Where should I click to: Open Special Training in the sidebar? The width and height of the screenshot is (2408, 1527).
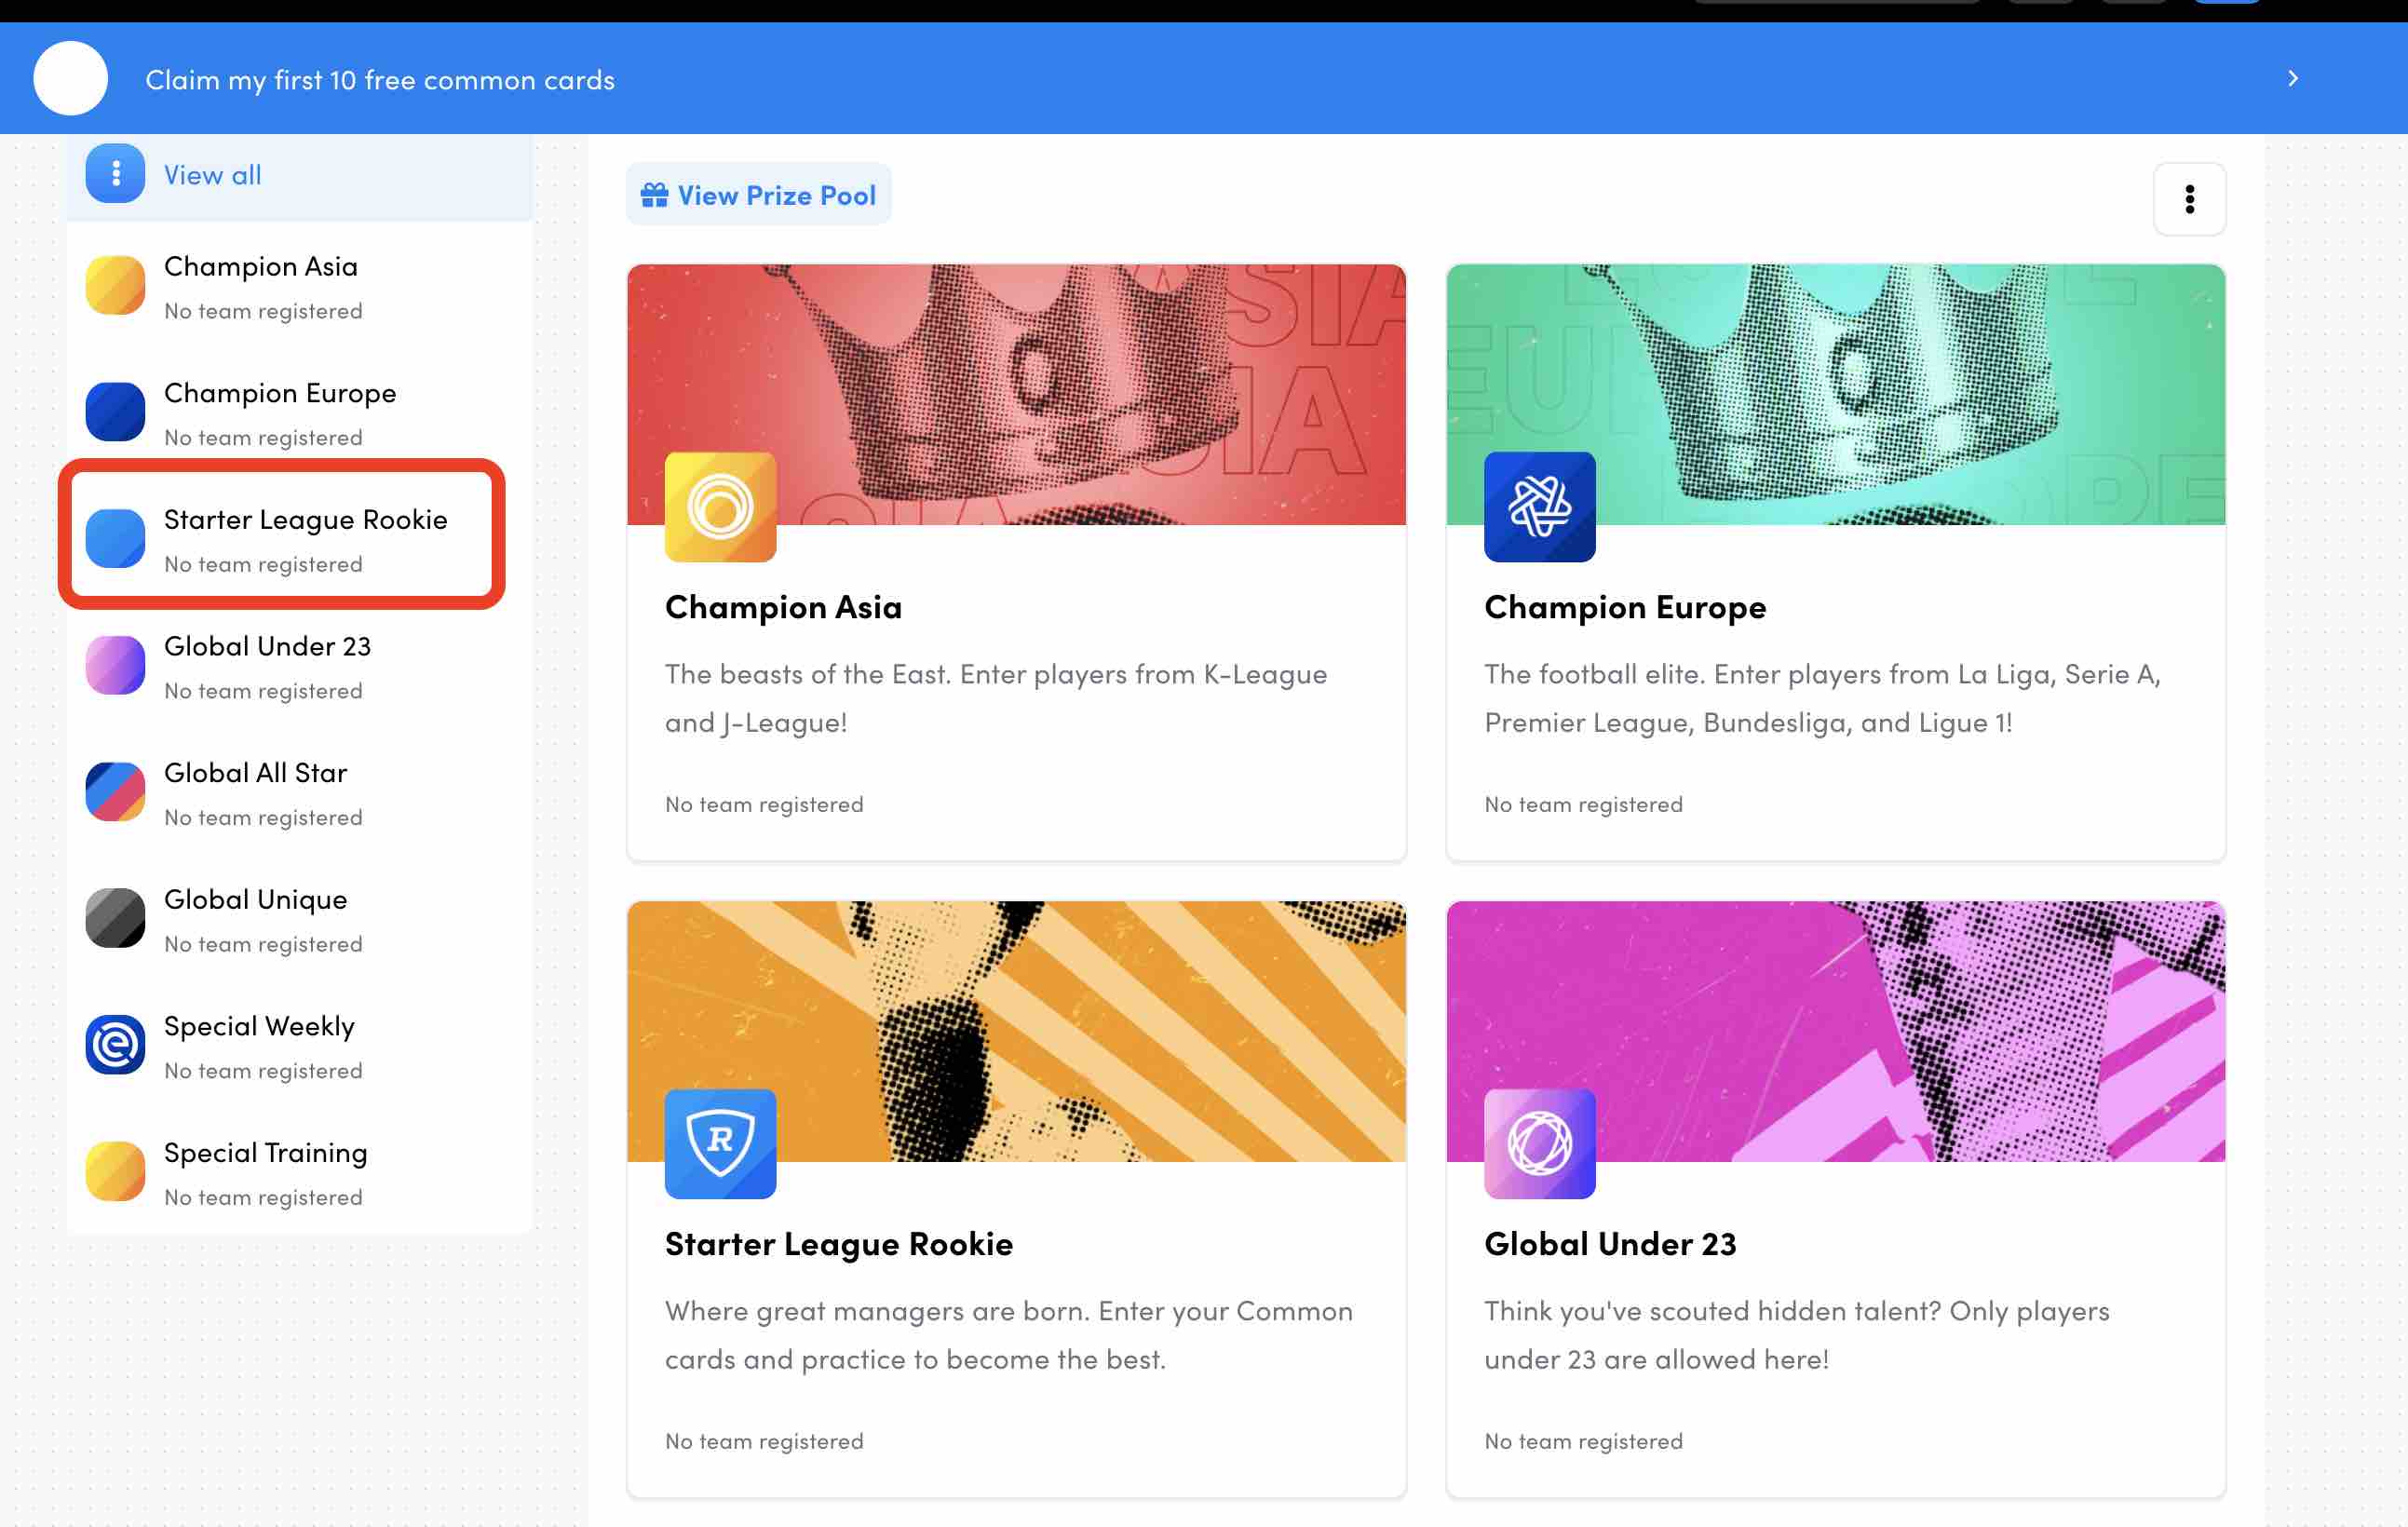click(x=299, y=1173)
